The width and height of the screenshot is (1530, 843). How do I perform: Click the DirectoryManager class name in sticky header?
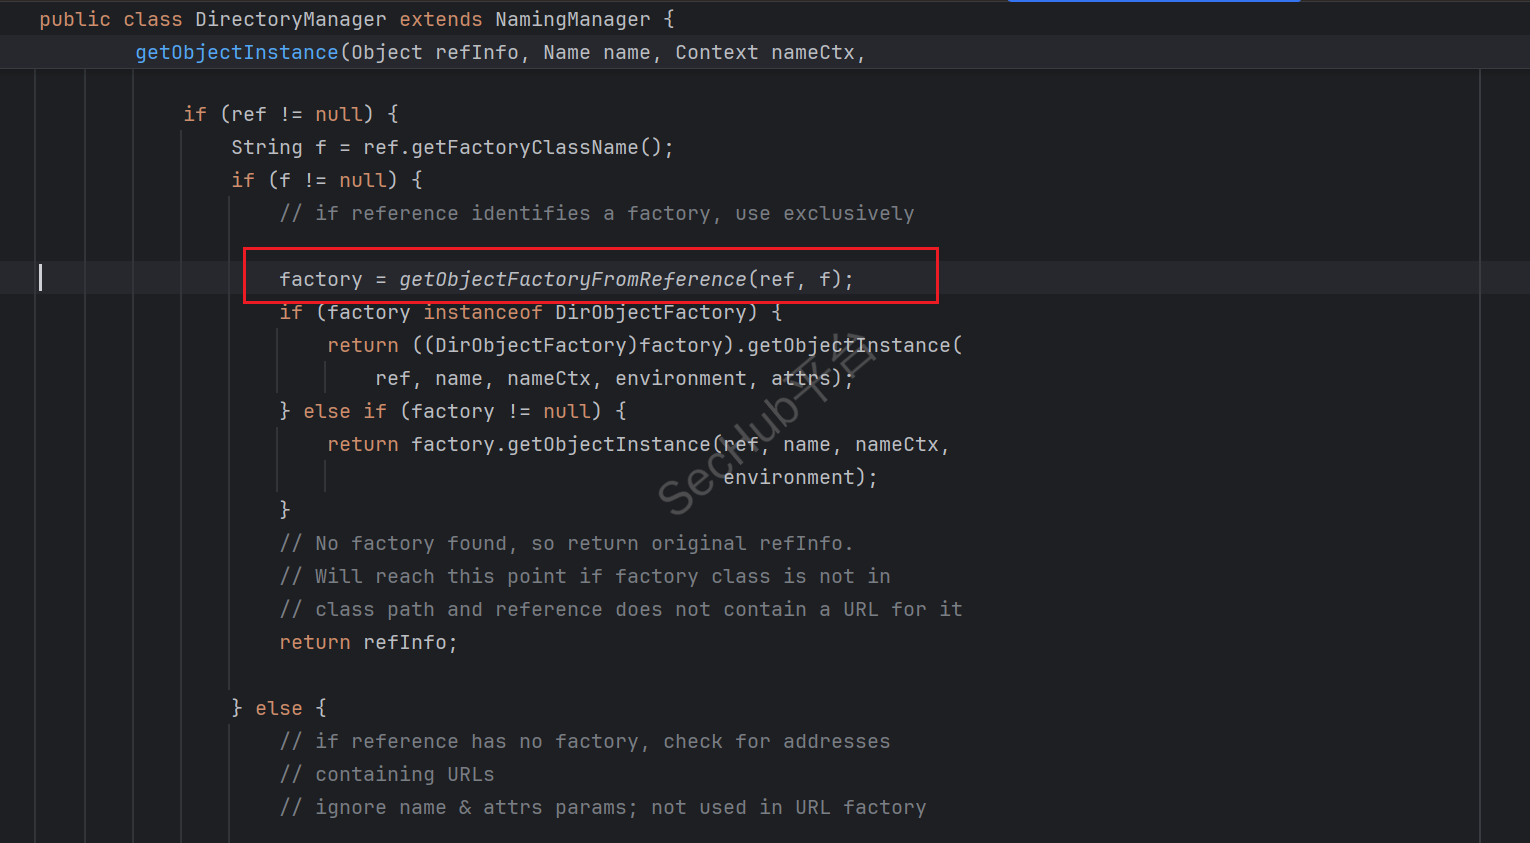pyautogui.click(x=290, y=19)
